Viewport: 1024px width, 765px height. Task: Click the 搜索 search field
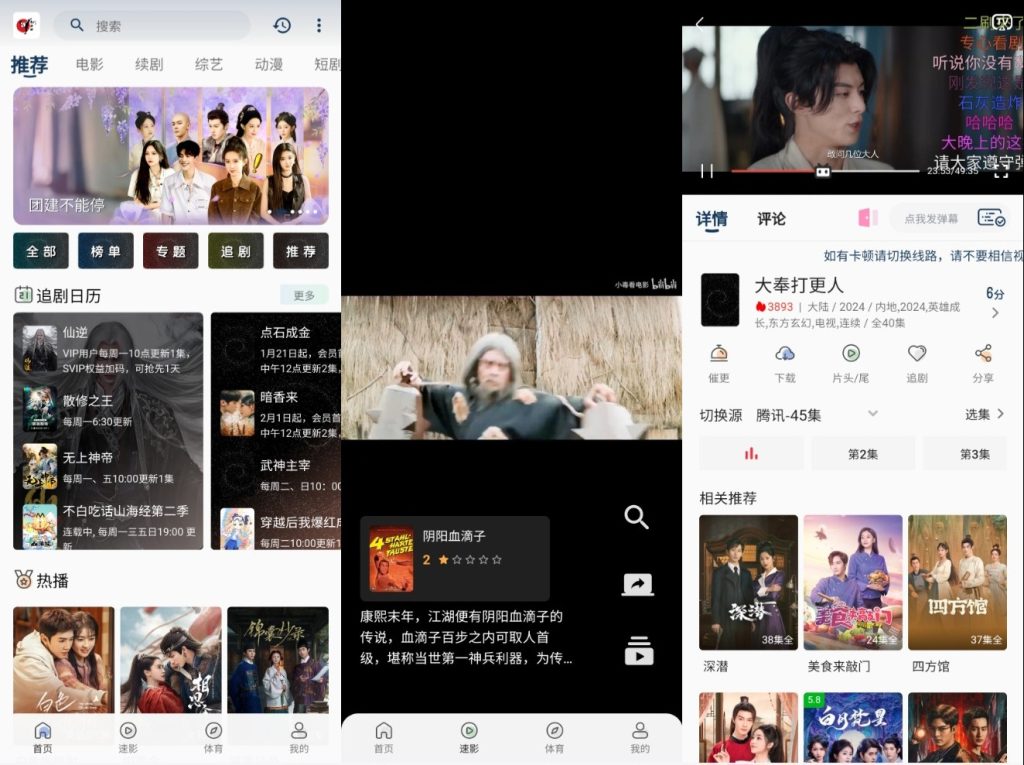coord(152,25)
